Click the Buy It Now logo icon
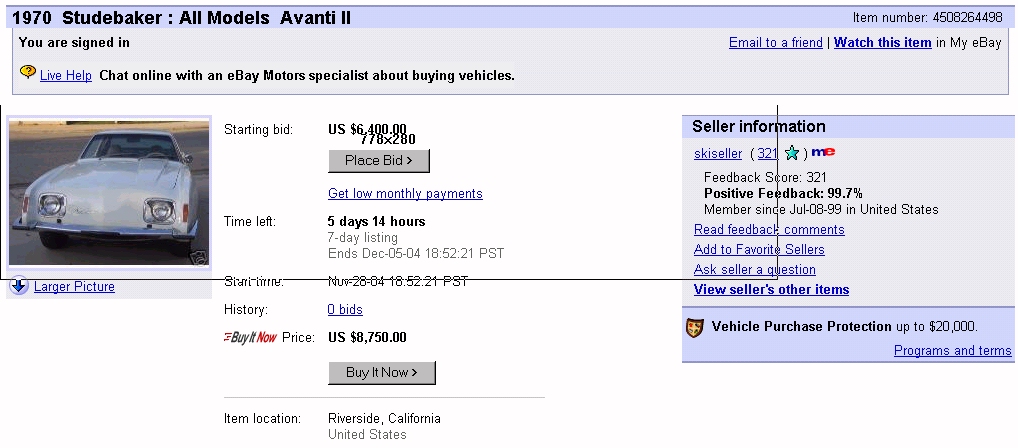1018x448 pixels. click(250, 338)
